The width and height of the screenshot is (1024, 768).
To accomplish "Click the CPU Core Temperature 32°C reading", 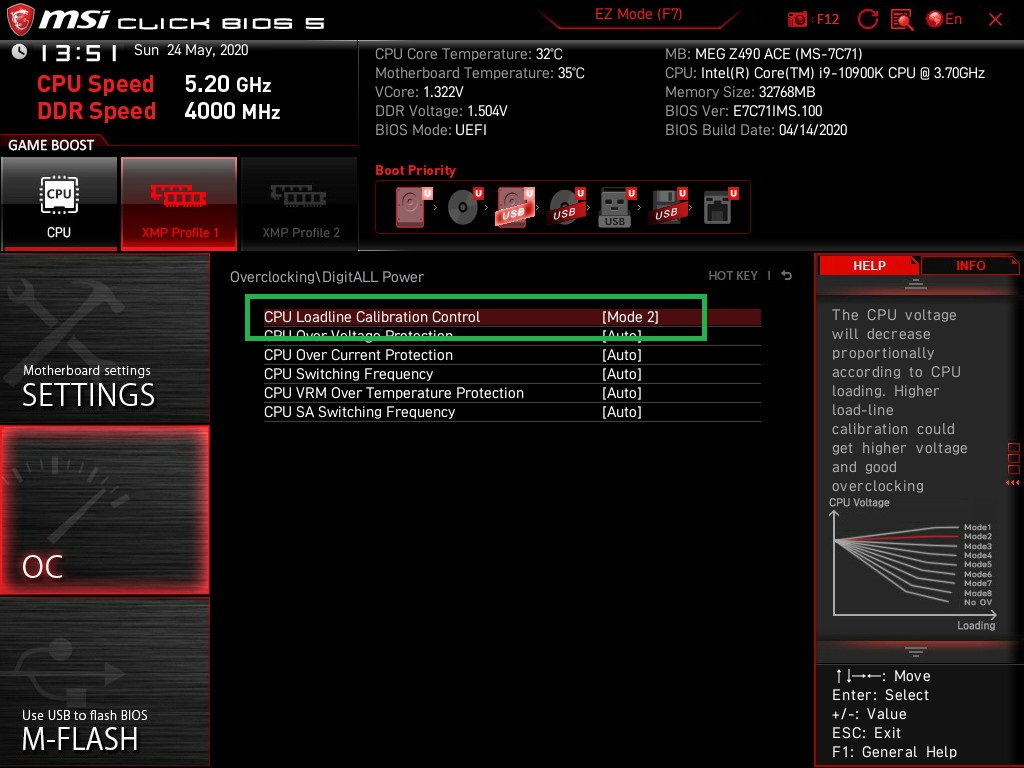I will click(x=469, y=54).
